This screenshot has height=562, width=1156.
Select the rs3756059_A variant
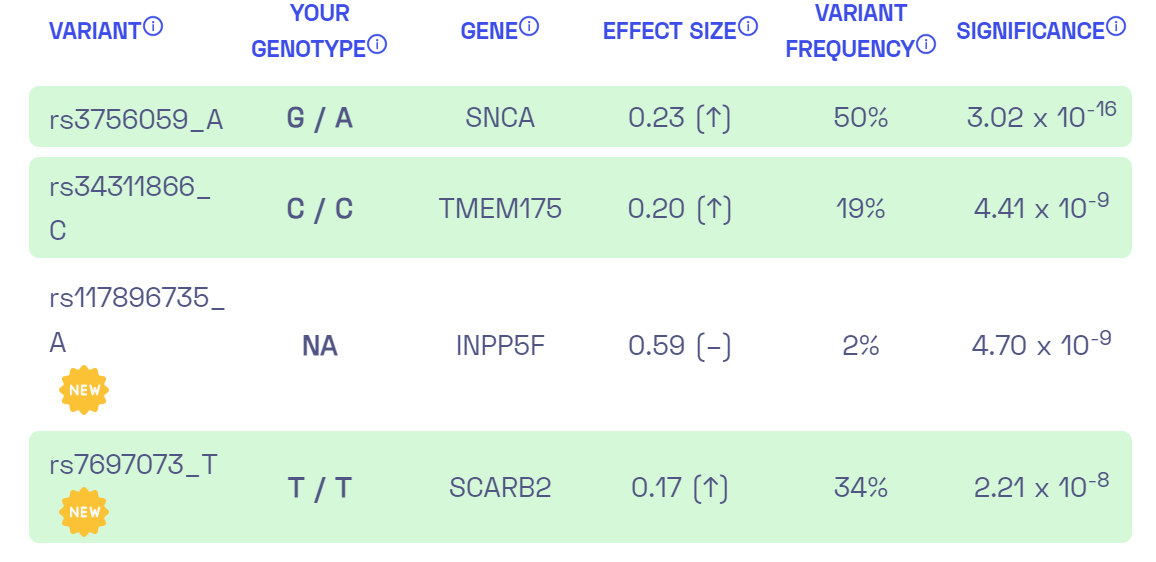tap(136, 119)
